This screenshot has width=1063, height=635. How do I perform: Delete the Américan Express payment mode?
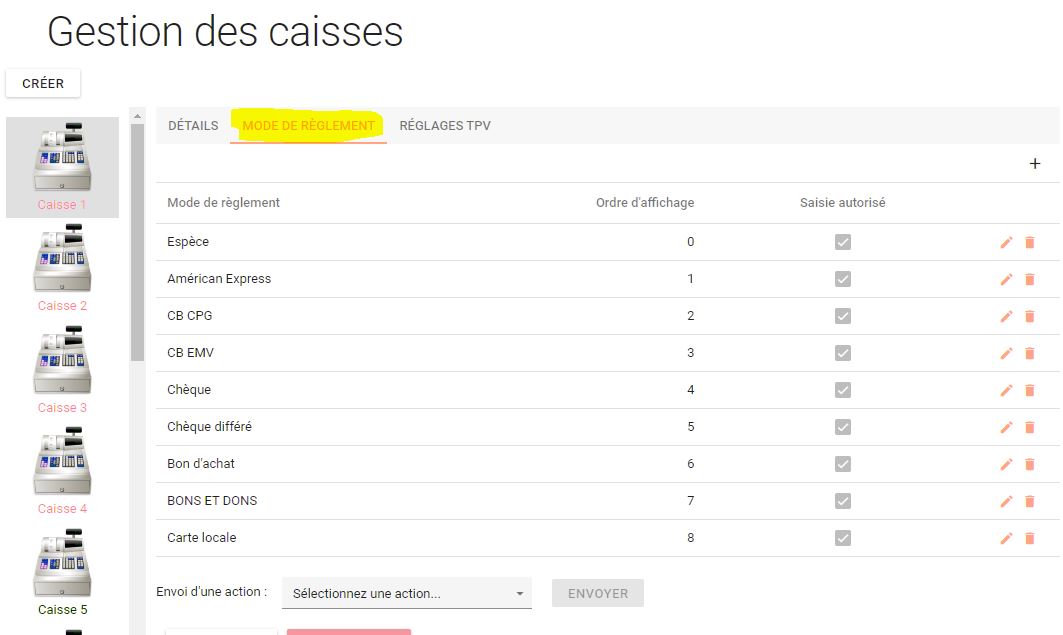pyautogui.click(x=1029, y=279)
